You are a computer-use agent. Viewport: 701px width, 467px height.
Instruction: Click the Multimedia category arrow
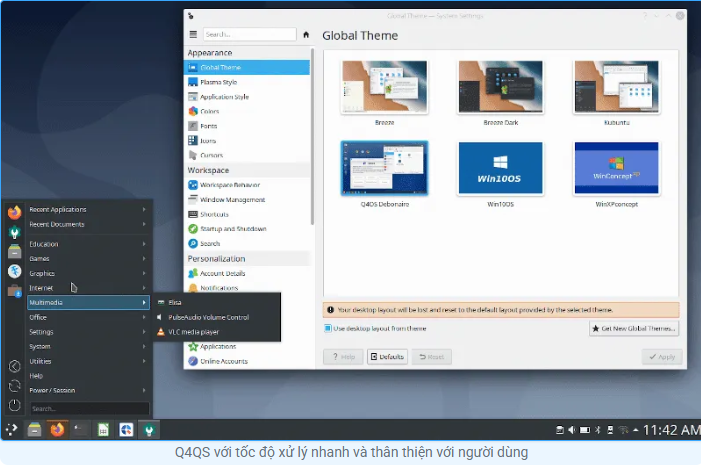pos(144,303)
